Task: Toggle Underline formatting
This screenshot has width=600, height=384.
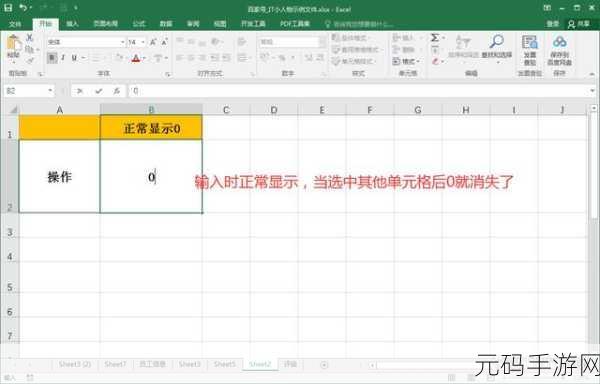Action: pos(74,58)
